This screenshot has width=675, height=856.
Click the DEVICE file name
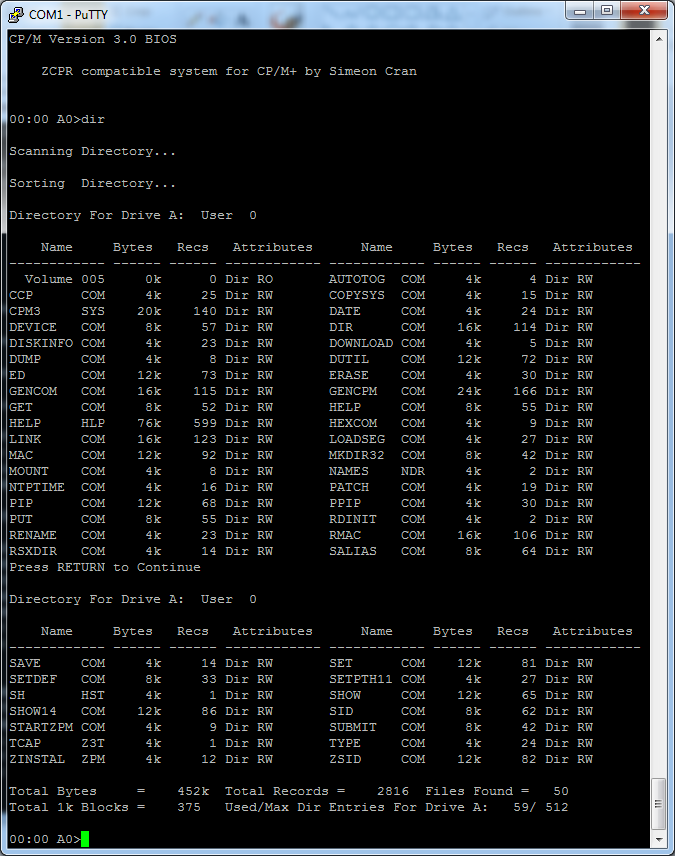(x=33, y=328)
